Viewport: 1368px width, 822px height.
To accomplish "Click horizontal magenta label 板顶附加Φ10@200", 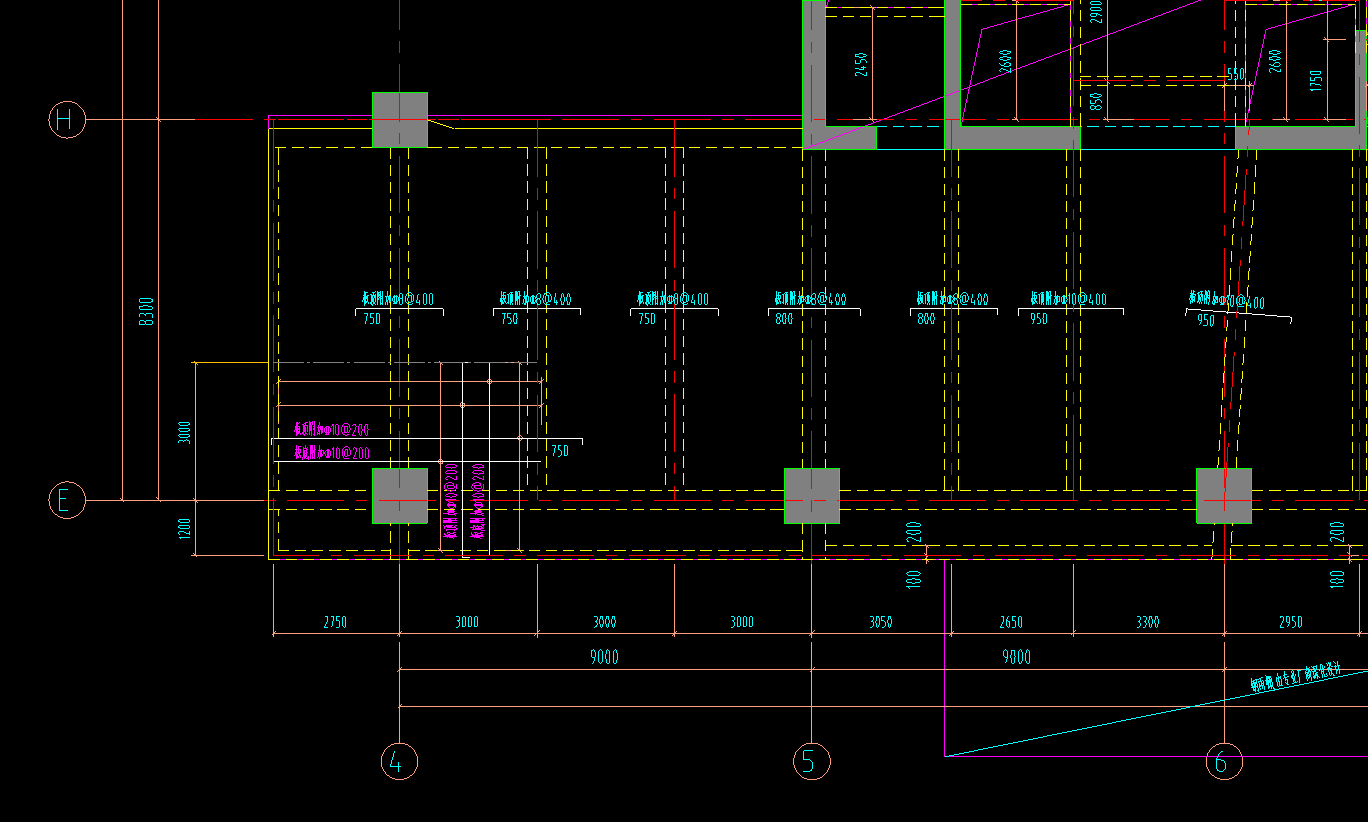I will (331, 429).
